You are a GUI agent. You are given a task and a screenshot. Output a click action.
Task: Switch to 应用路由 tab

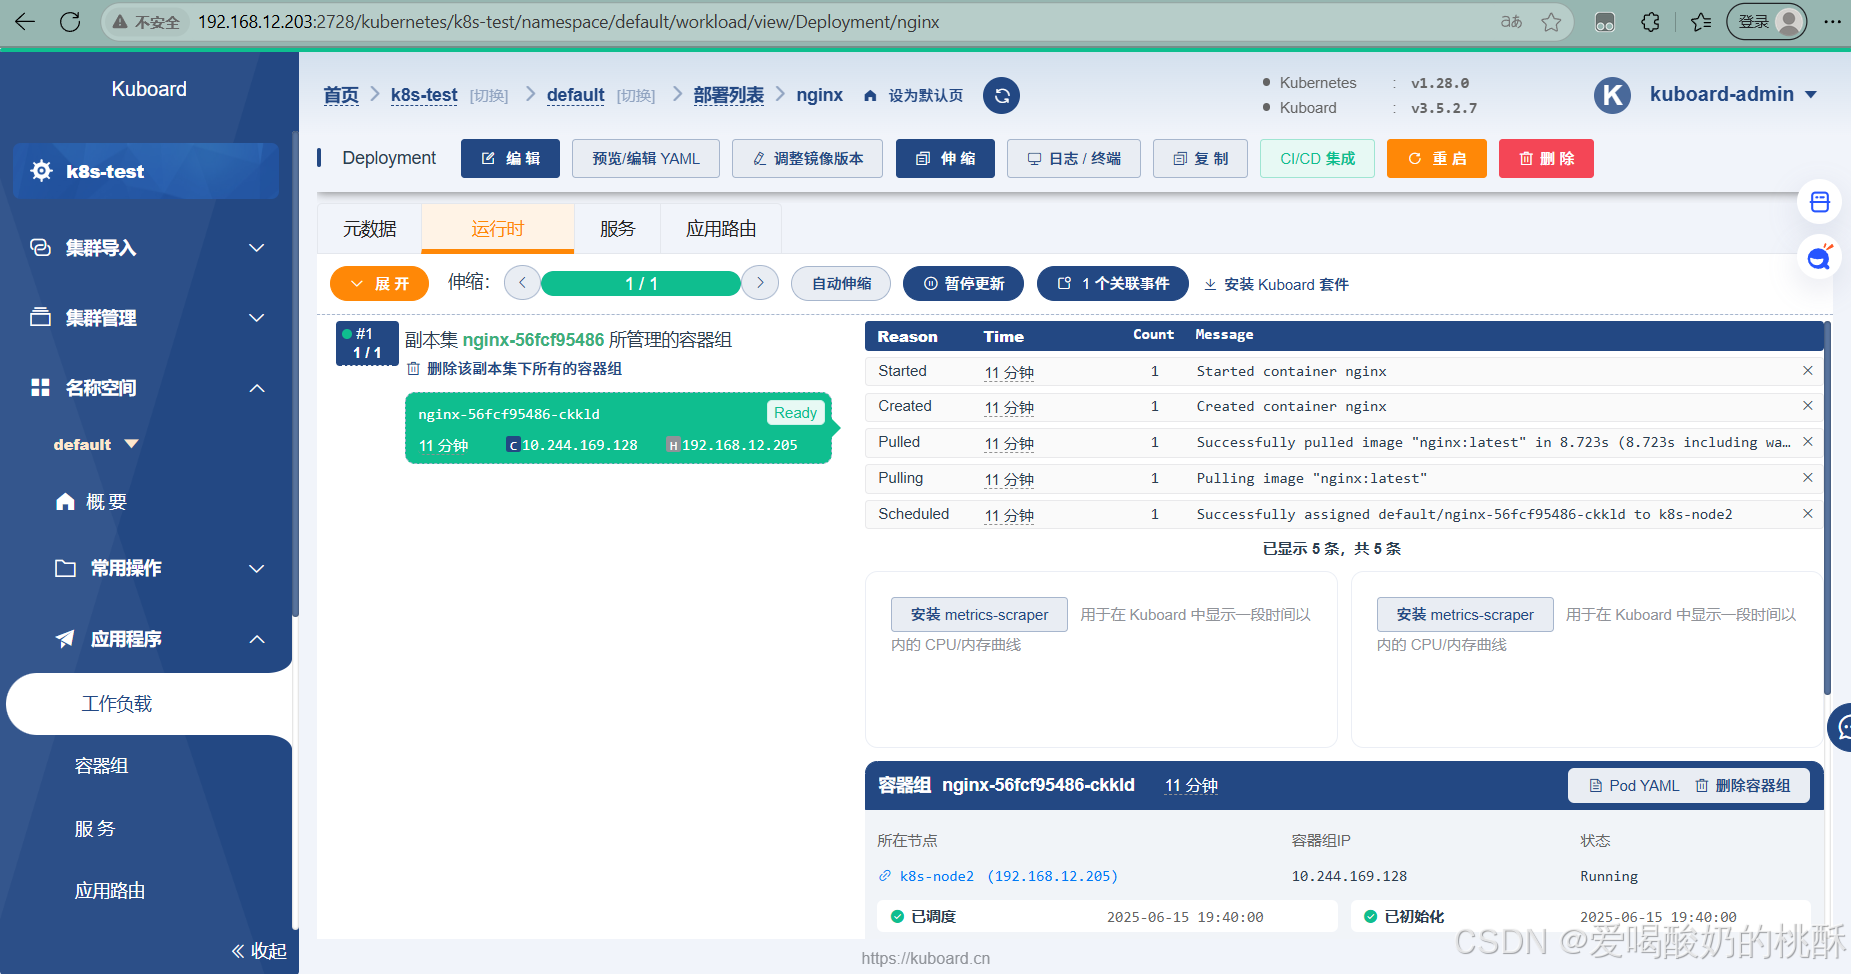click(721, 229)
